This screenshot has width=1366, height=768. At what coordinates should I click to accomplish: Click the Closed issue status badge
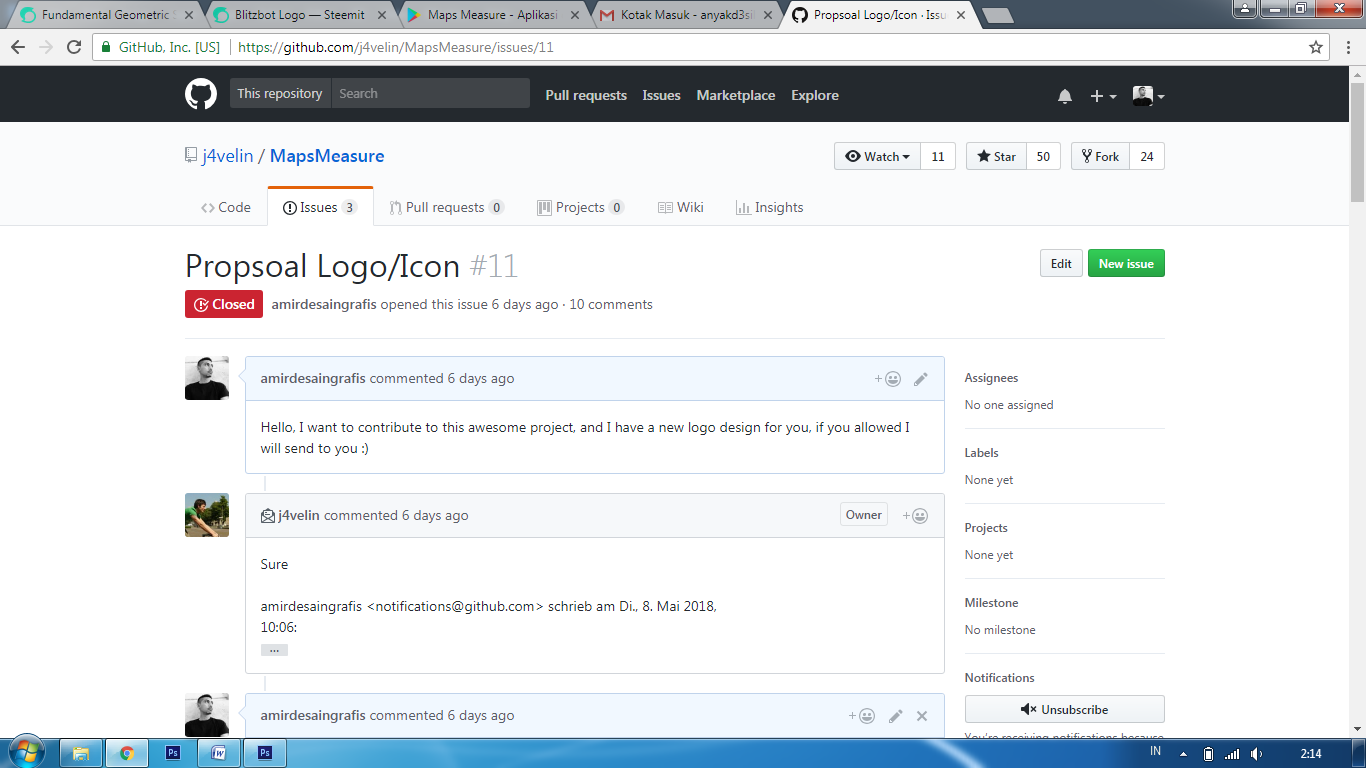pyautogui.click(x=224, y=304)
